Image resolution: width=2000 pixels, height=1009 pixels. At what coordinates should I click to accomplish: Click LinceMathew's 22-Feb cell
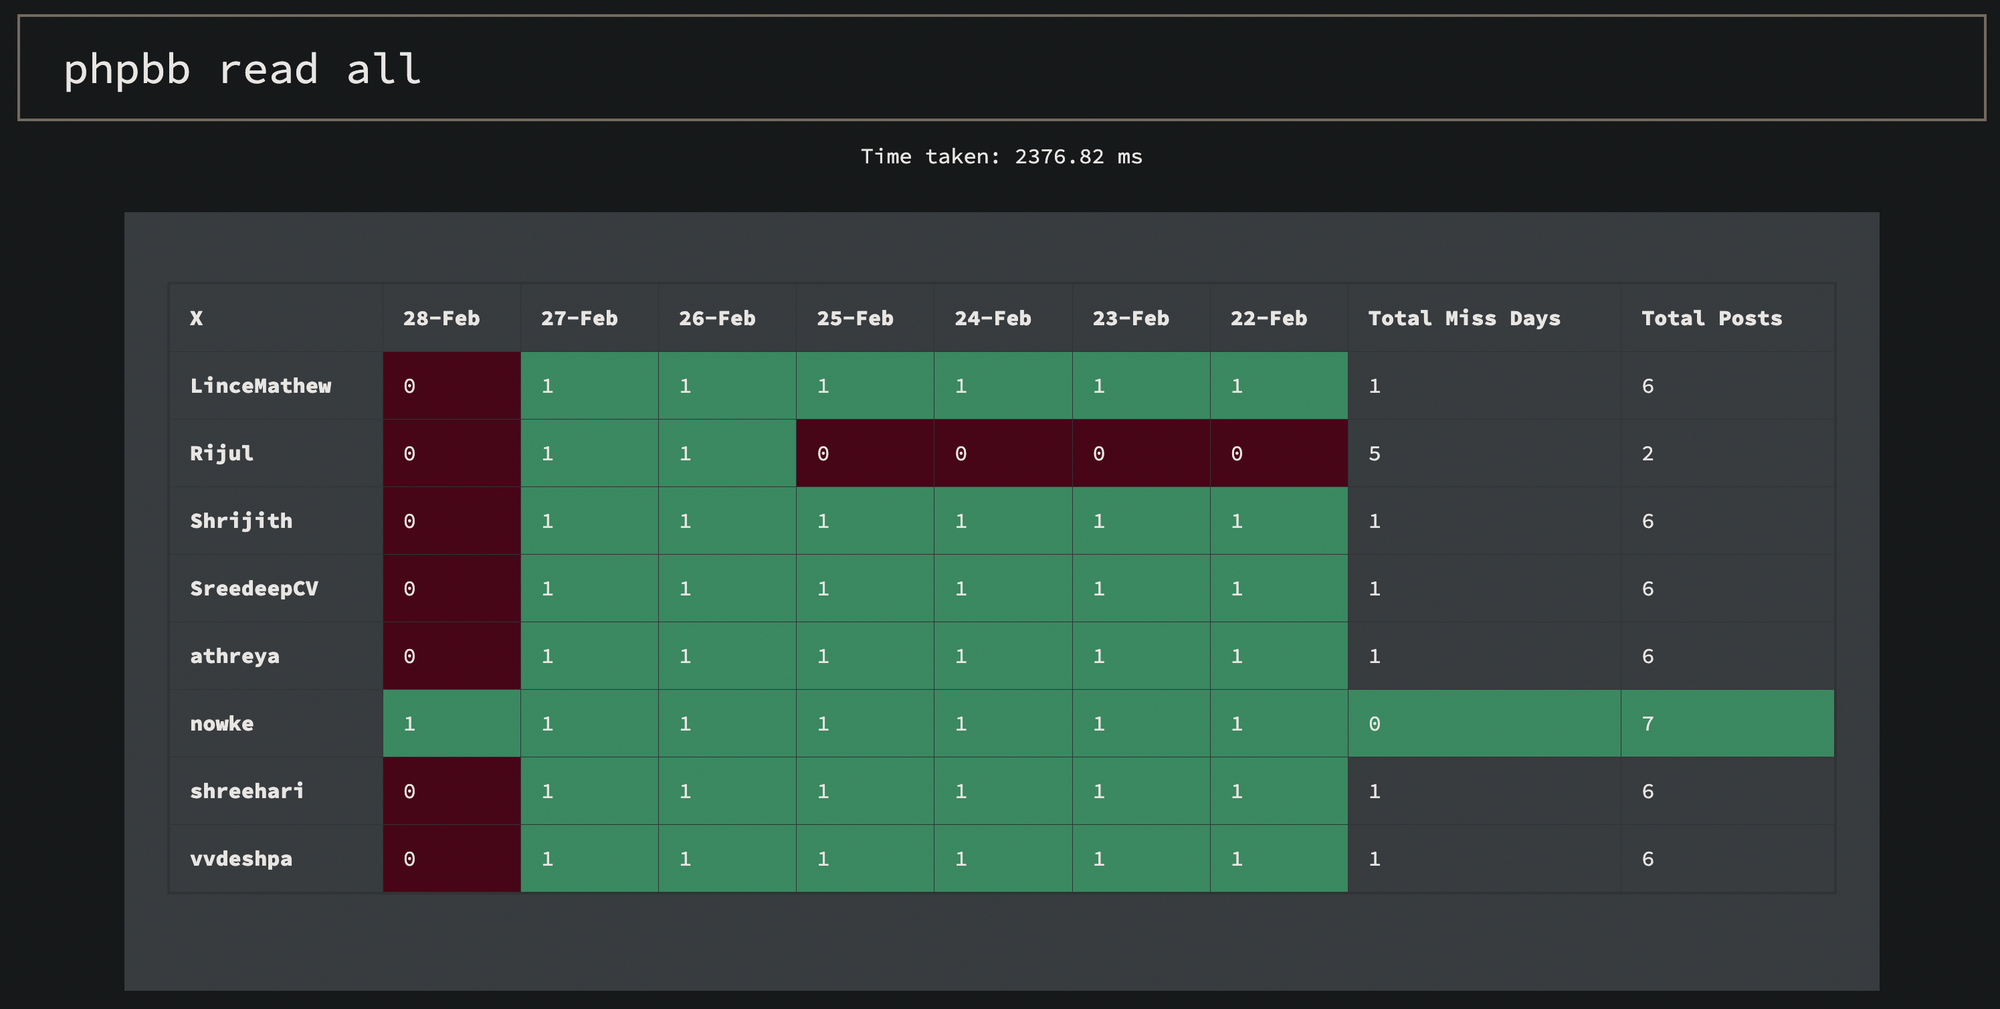(x=1280, y=386)
